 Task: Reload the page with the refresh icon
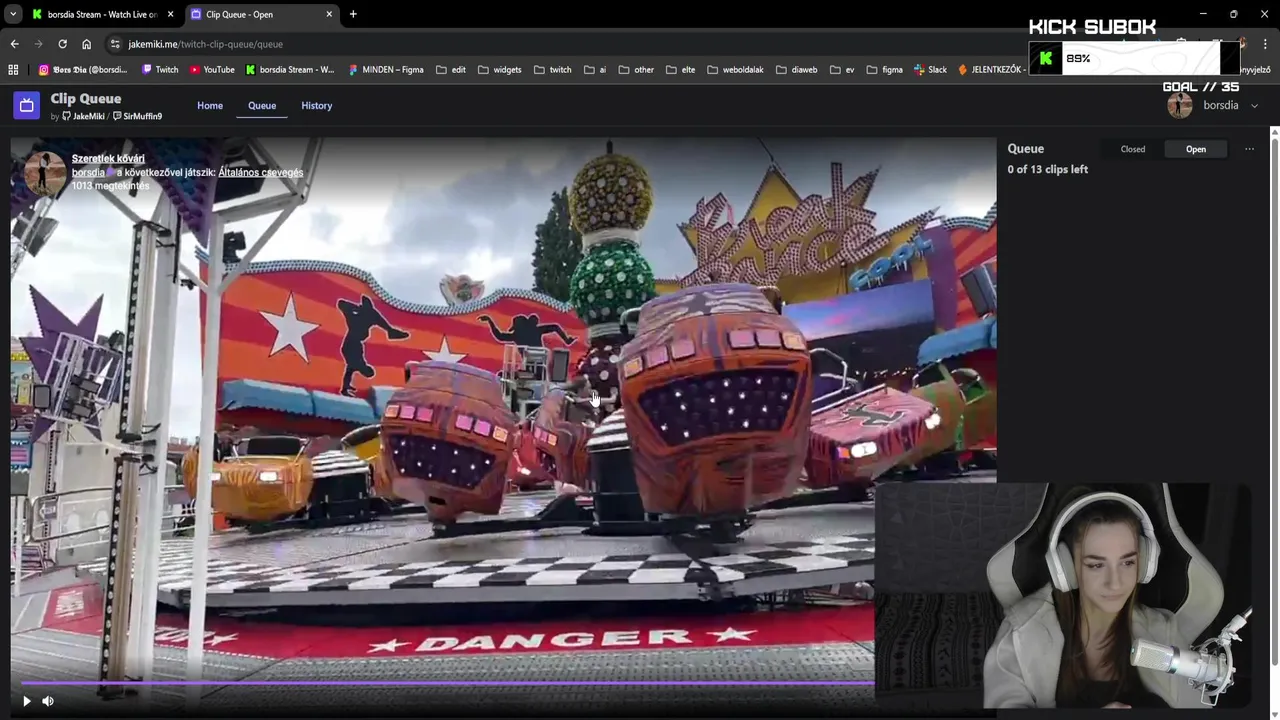[x=62, y=44]
